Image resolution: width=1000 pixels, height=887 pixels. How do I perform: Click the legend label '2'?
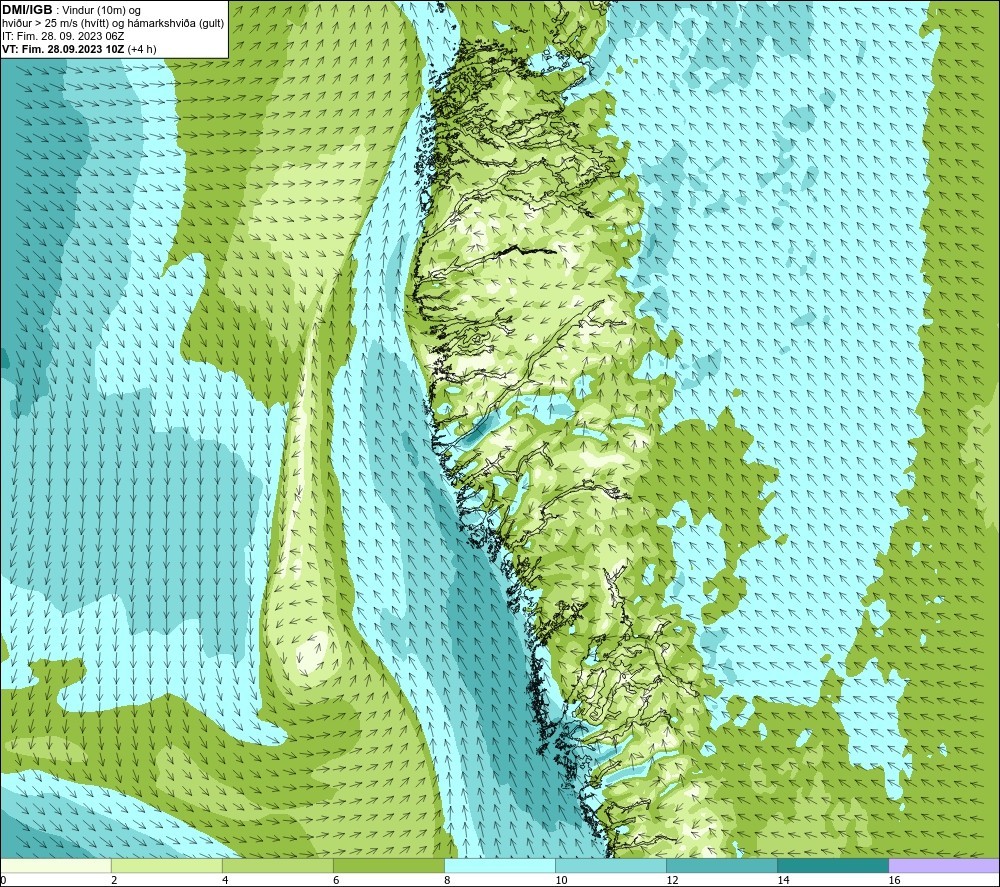tap(114, 881)
